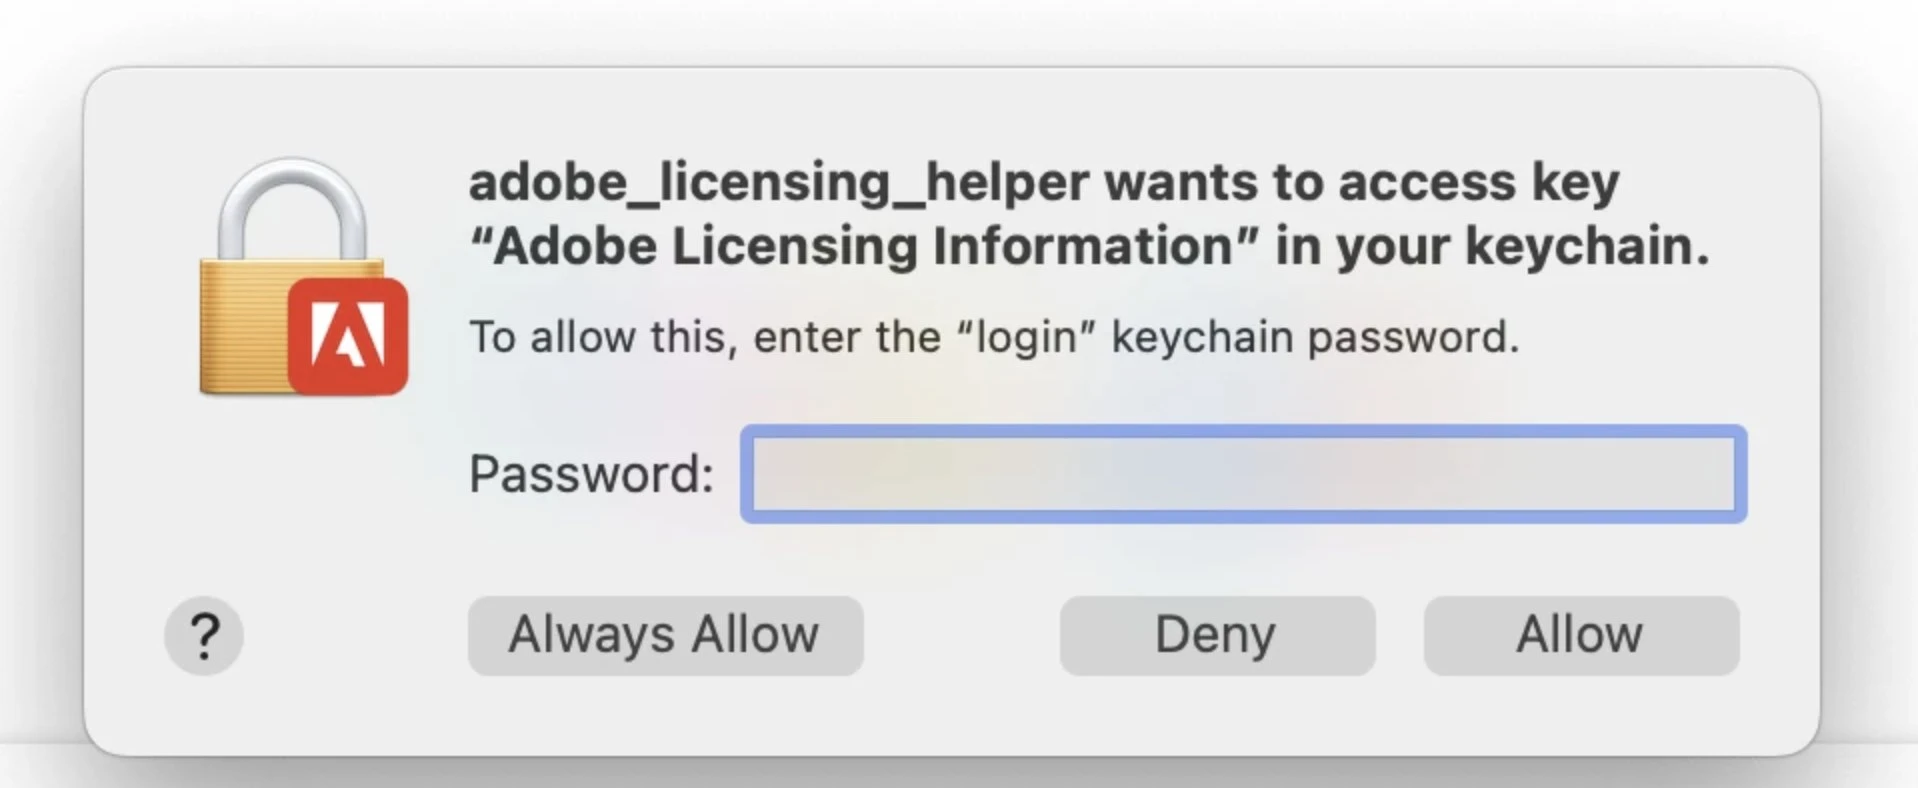The height and width of the screenshot is (788, 1918).
Task: Click the Allow button
Action: coord(1581,636)
